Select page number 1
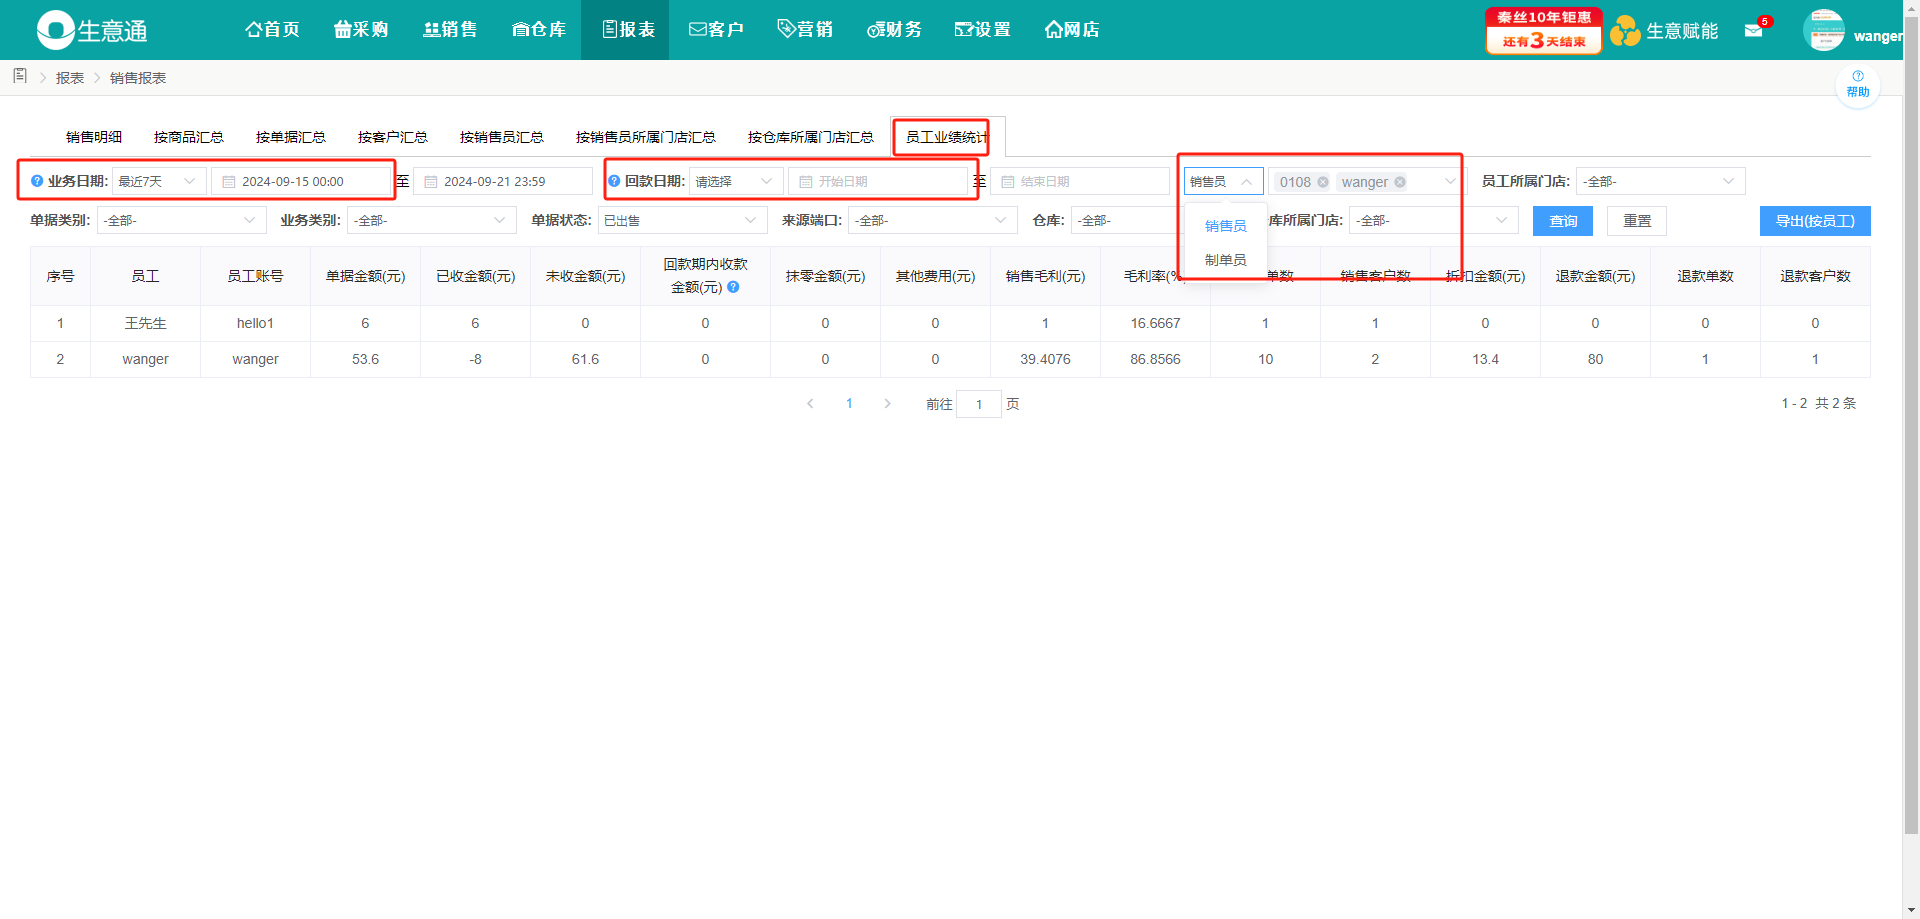This screenshot has height=919, width=1920. click(x=849, y=404)
